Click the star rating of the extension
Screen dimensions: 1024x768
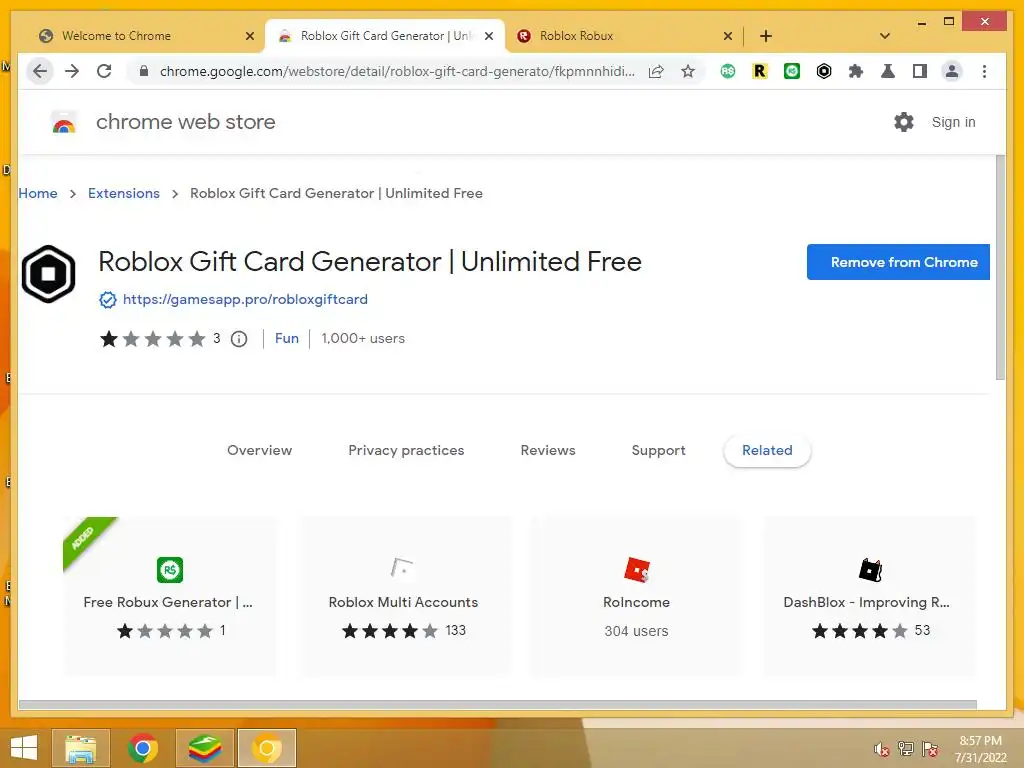coord(152,339)
